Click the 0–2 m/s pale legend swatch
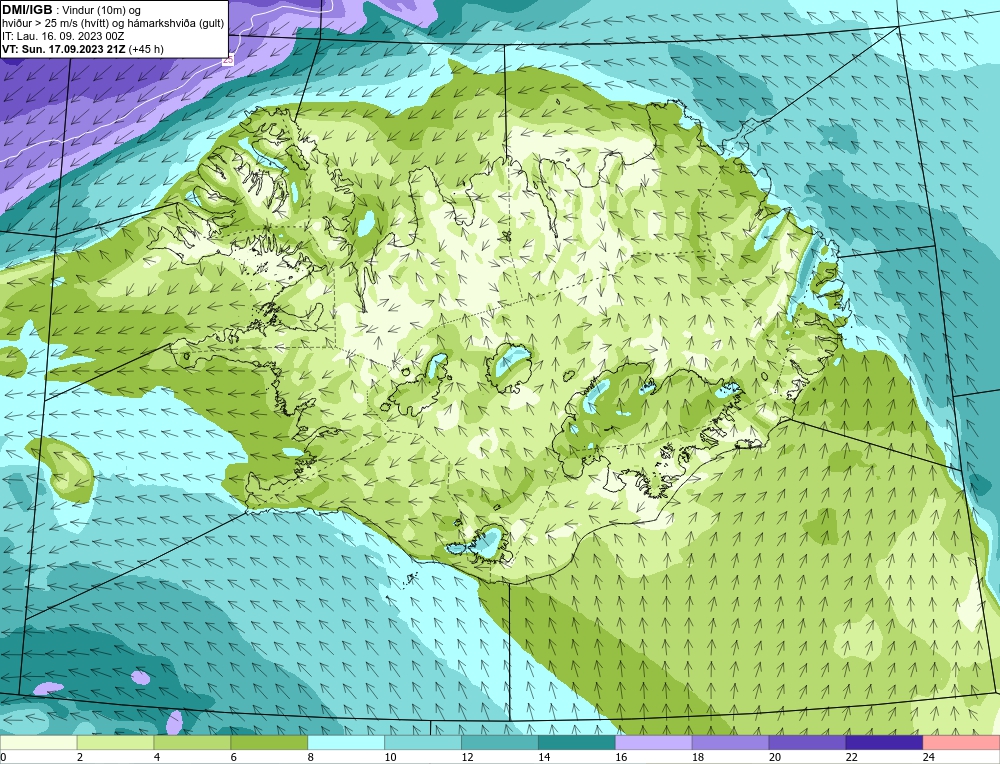The image size is (1000, 764). 38,743
